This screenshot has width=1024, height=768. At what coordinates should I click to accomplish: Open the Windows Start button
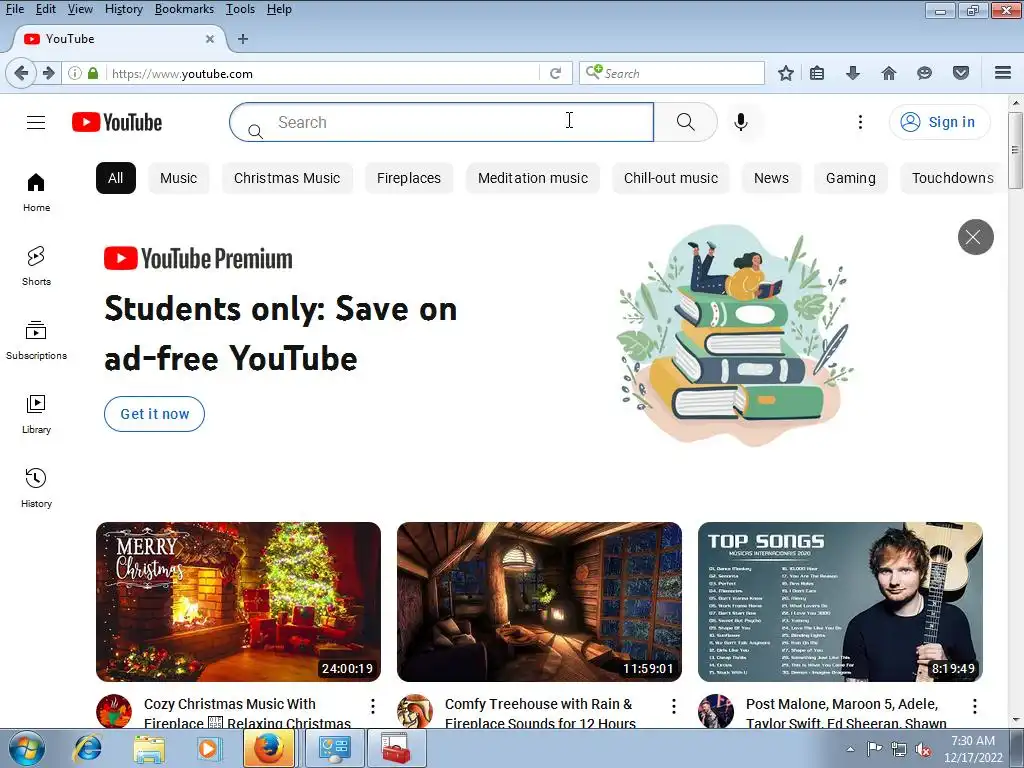click(x=26, y=748)
